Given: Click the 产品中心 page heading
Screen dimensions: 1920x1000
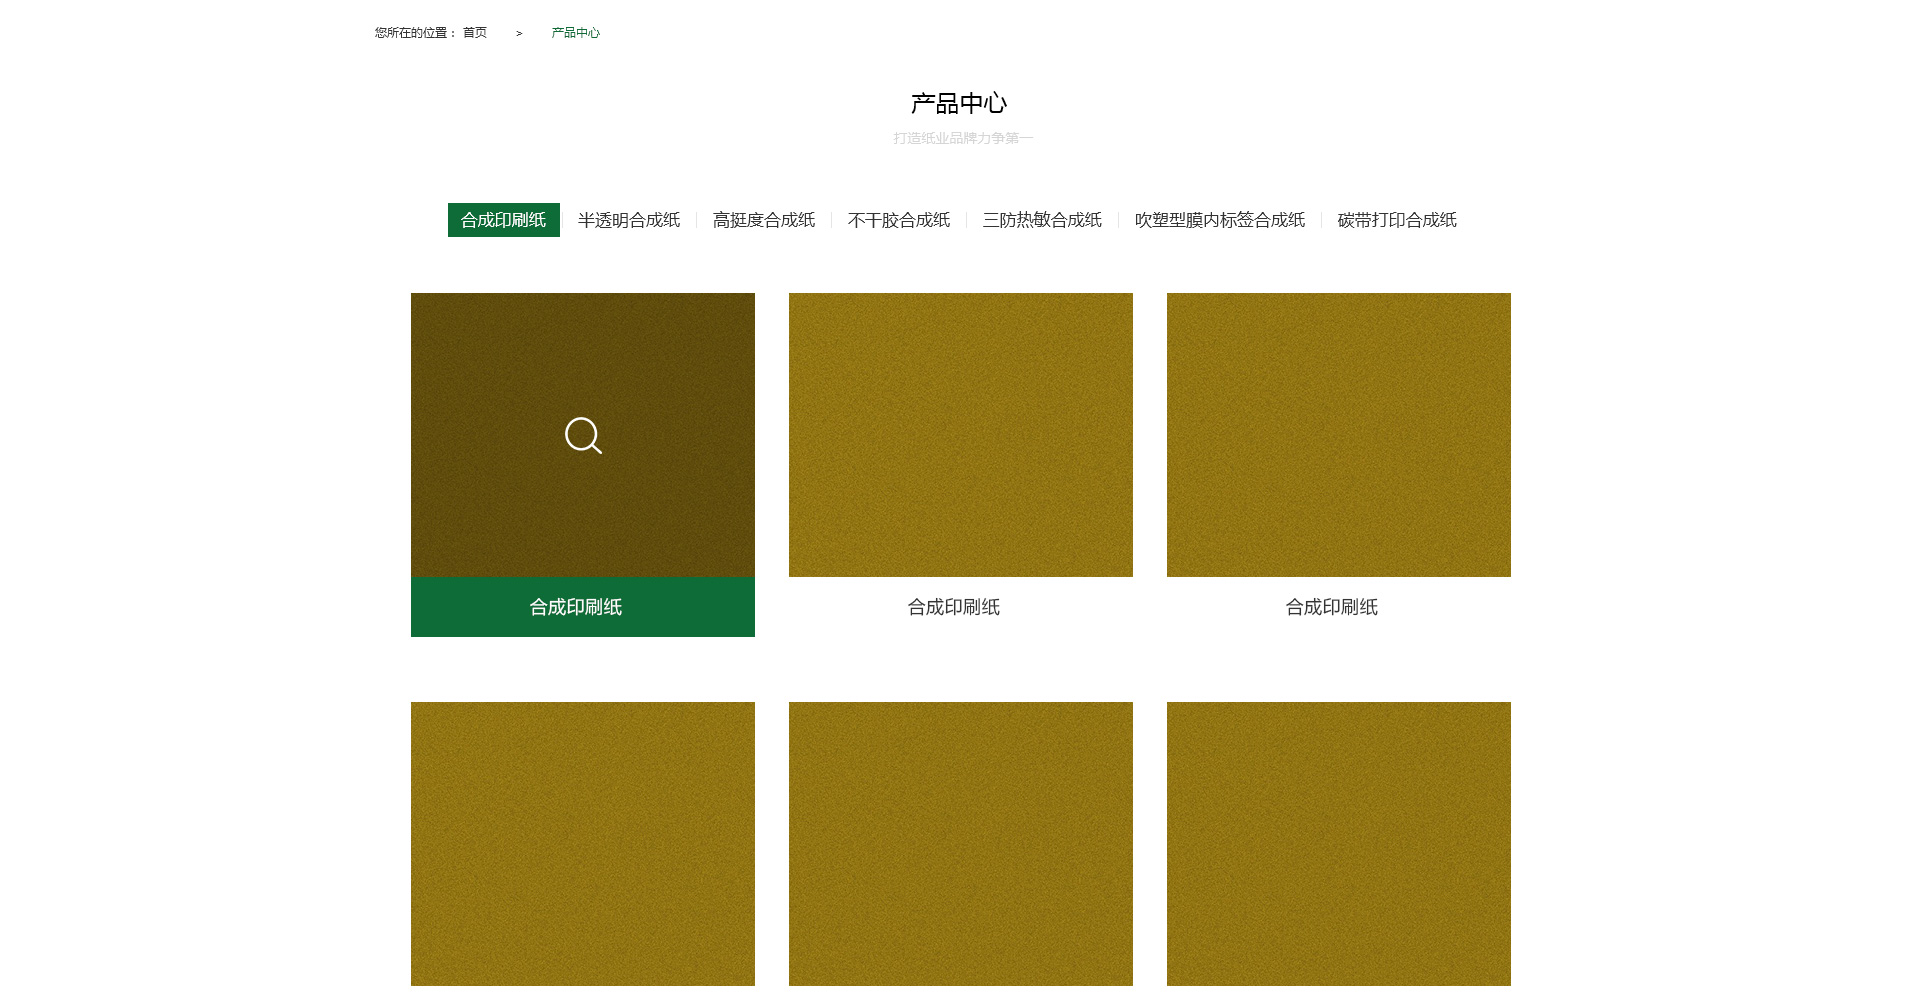Looking at the screenshot, I should pos(958,103).
